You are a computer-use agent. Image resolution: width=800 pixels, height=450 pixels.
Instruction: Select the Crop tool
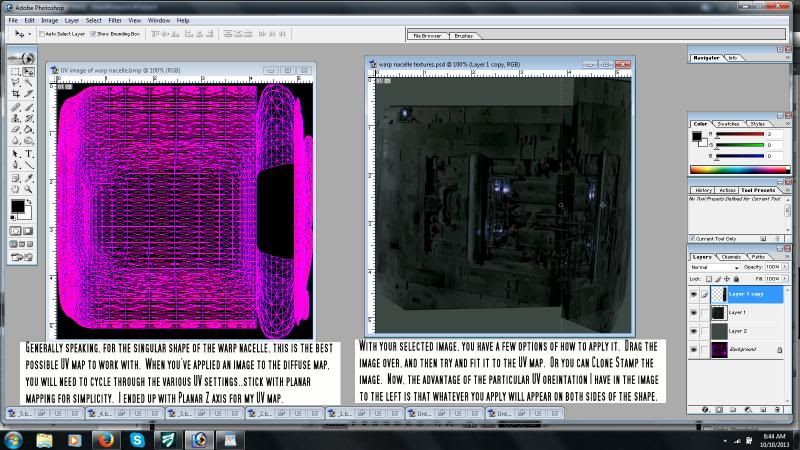[x=15, y=94]
